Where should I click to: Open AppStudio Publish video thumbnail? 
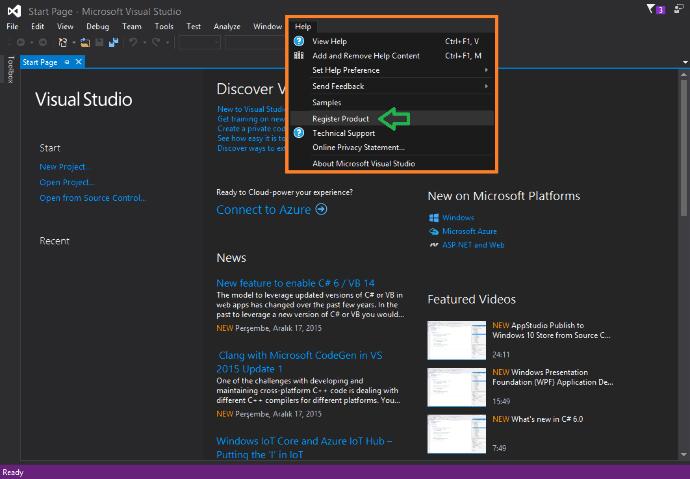[456, 340]
